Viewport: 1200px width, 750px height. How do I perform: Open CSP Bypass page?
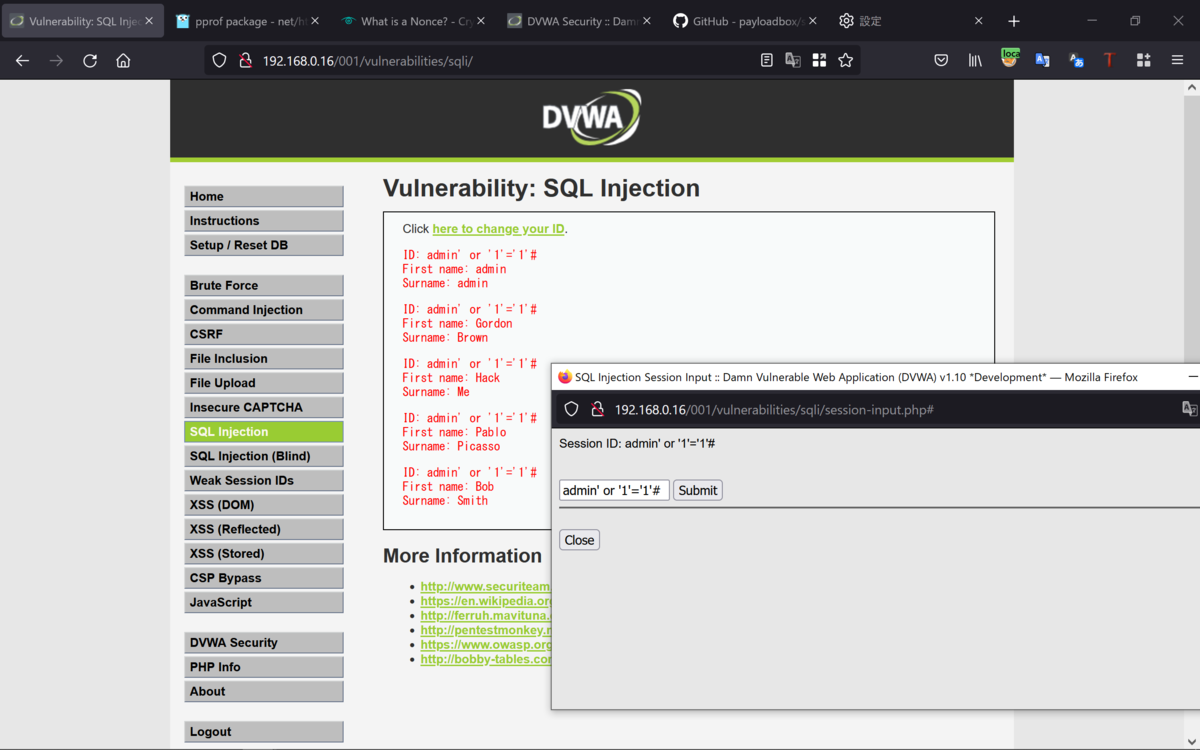(264, 578)
